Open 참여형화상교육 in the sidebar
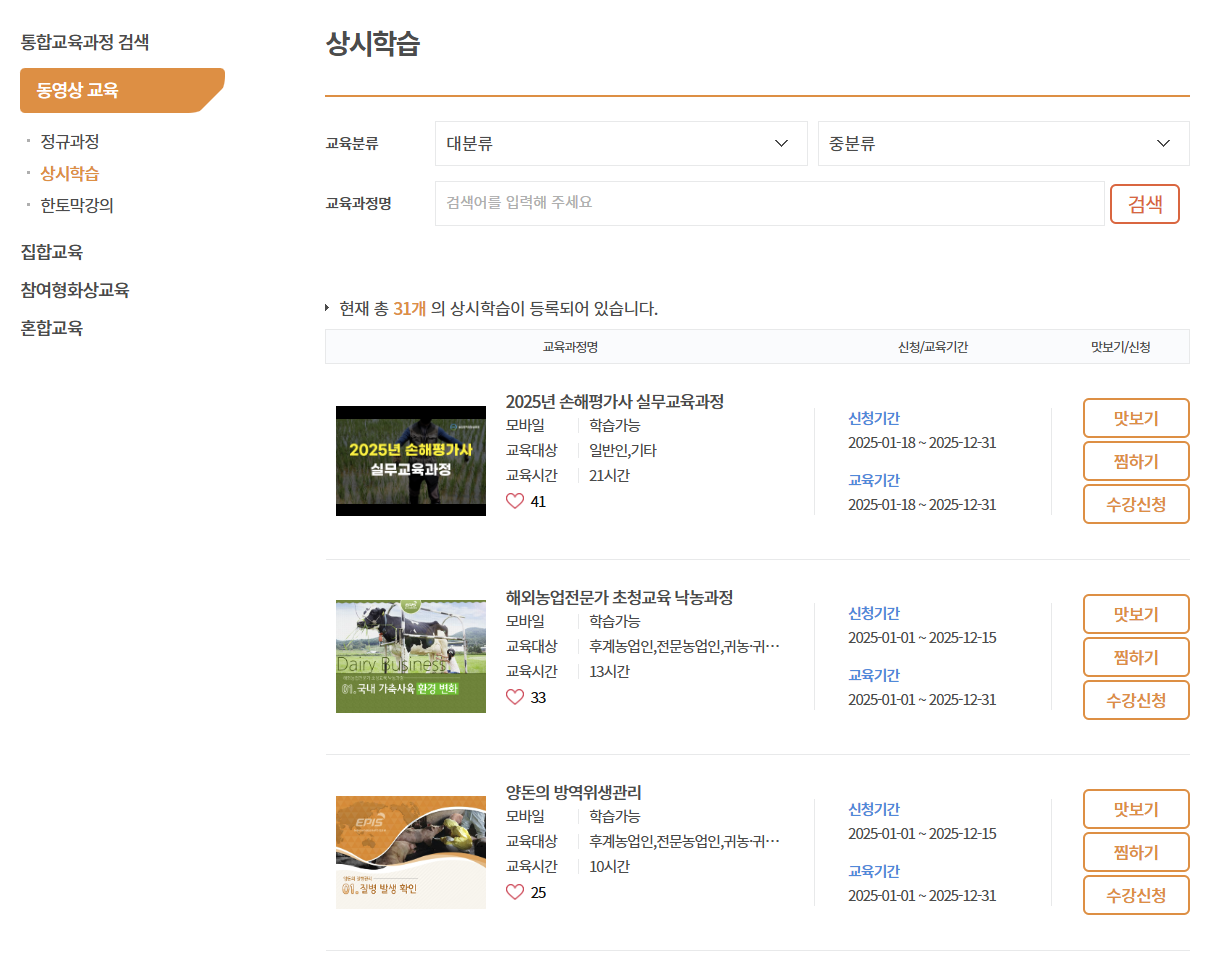The width and height of the screenshot is (1207, 956). [75, 290]
